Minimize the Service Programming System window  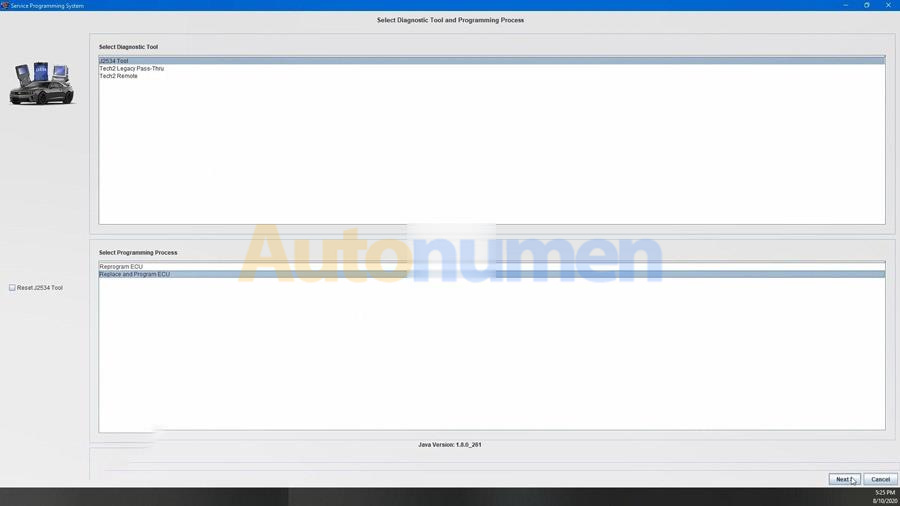[845, 5]
